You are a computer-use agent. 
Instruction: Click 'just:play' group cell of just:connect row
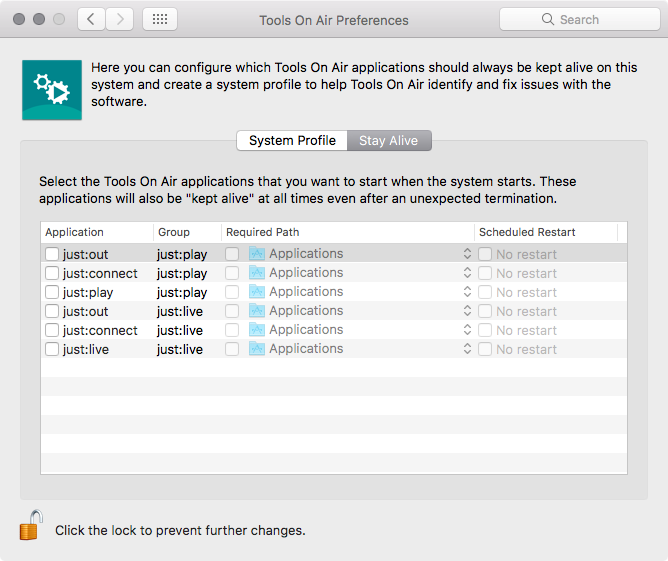click(x=182, y=273)
